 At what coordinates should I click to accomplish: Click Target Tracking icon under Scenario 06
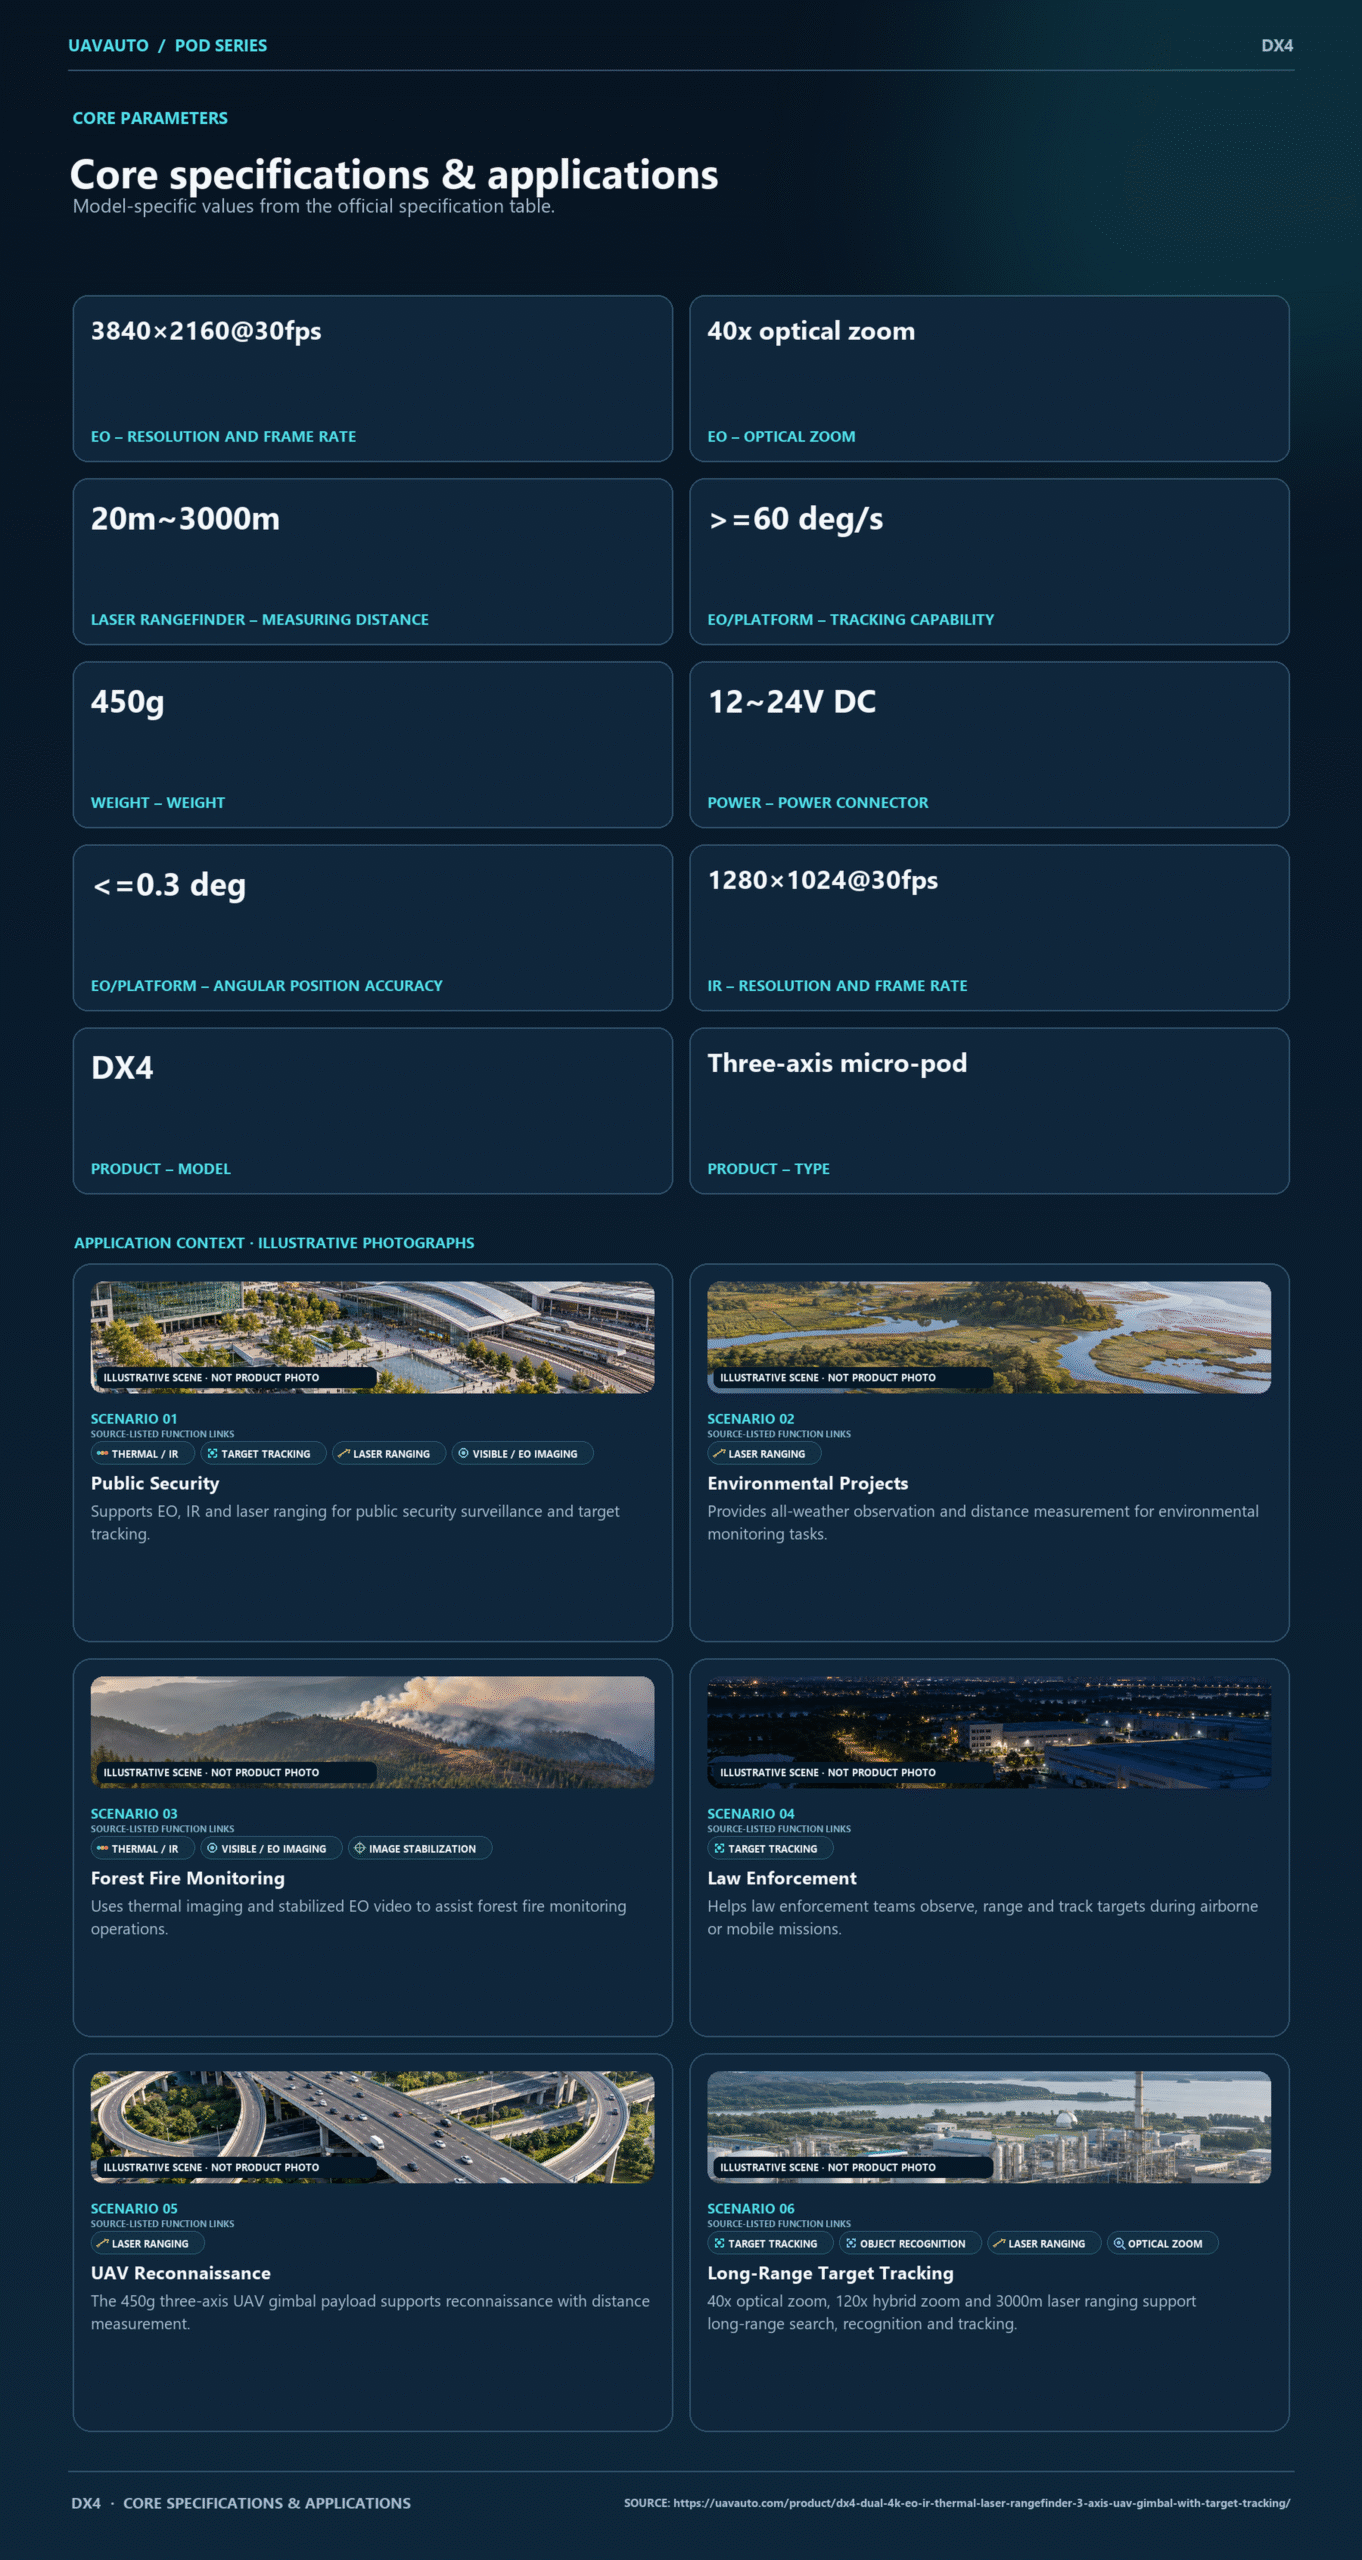pos(719,2244)
